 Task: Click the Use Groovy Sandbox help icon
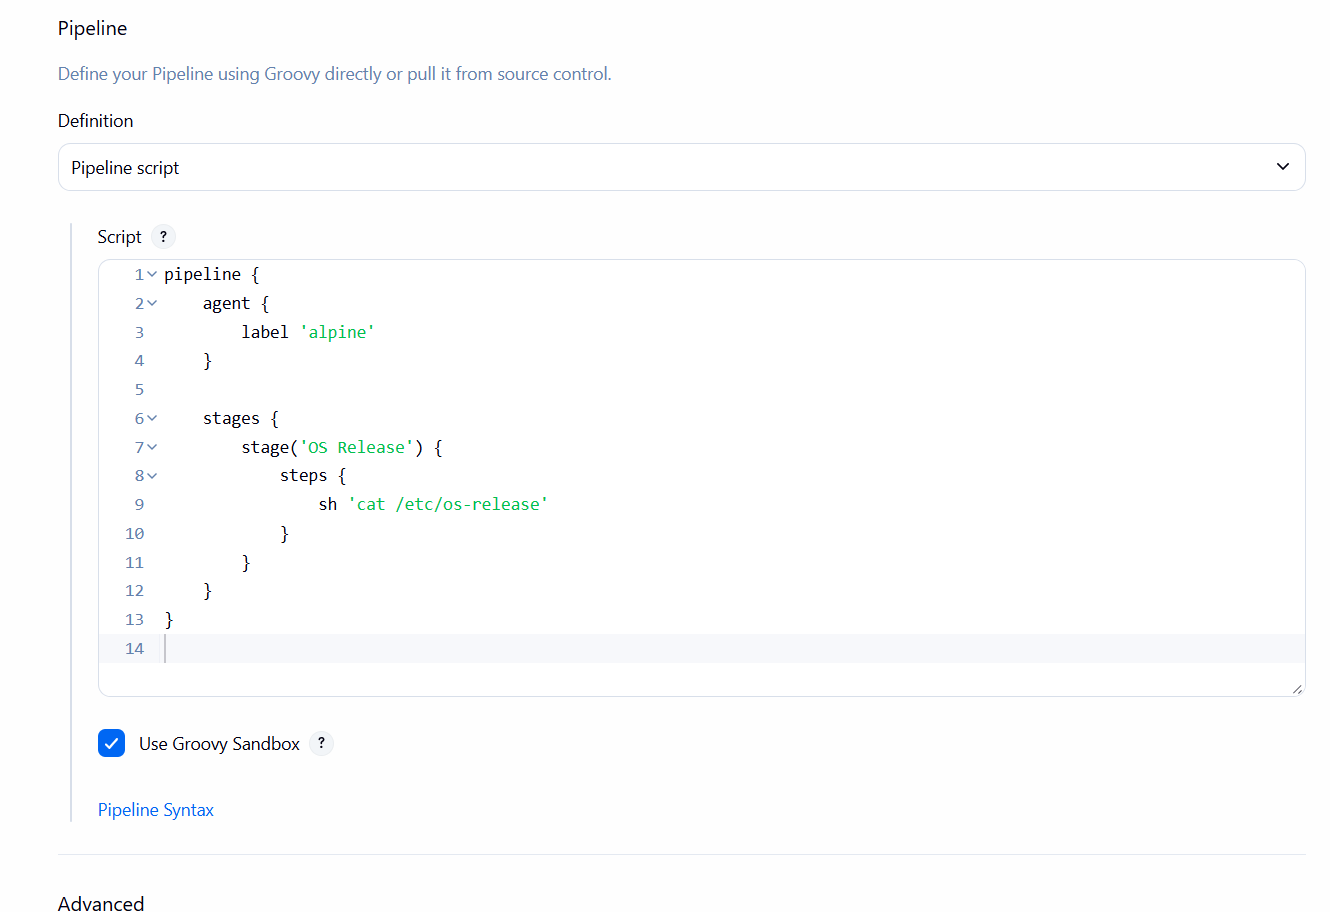tap(321, 743)
